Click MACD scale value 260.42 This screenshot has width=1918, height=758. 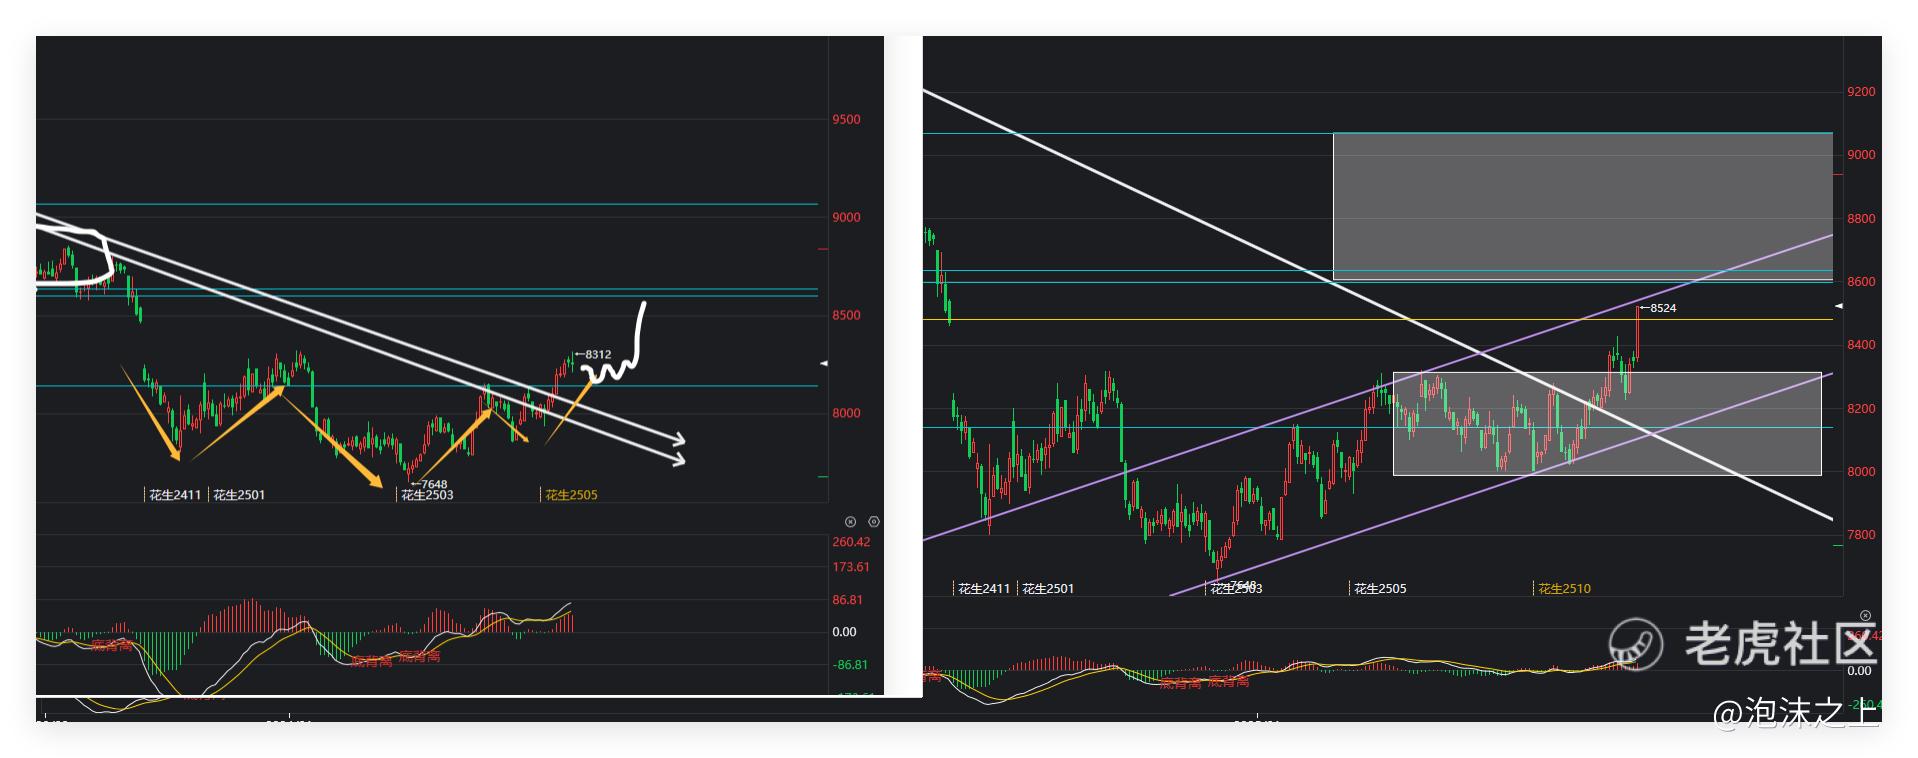click(x=851, y=542)
